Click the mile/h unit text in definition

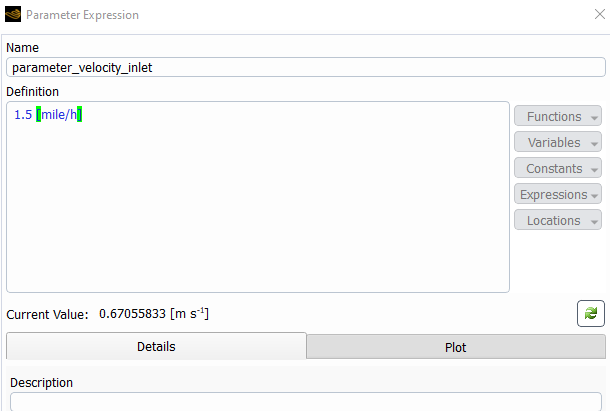pyautogui.click(x=59, y=114)
